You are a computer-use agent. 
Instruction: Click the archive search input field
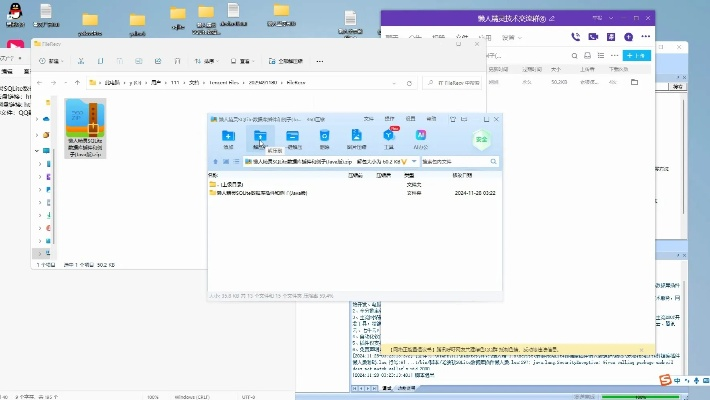tap(455, 161)
